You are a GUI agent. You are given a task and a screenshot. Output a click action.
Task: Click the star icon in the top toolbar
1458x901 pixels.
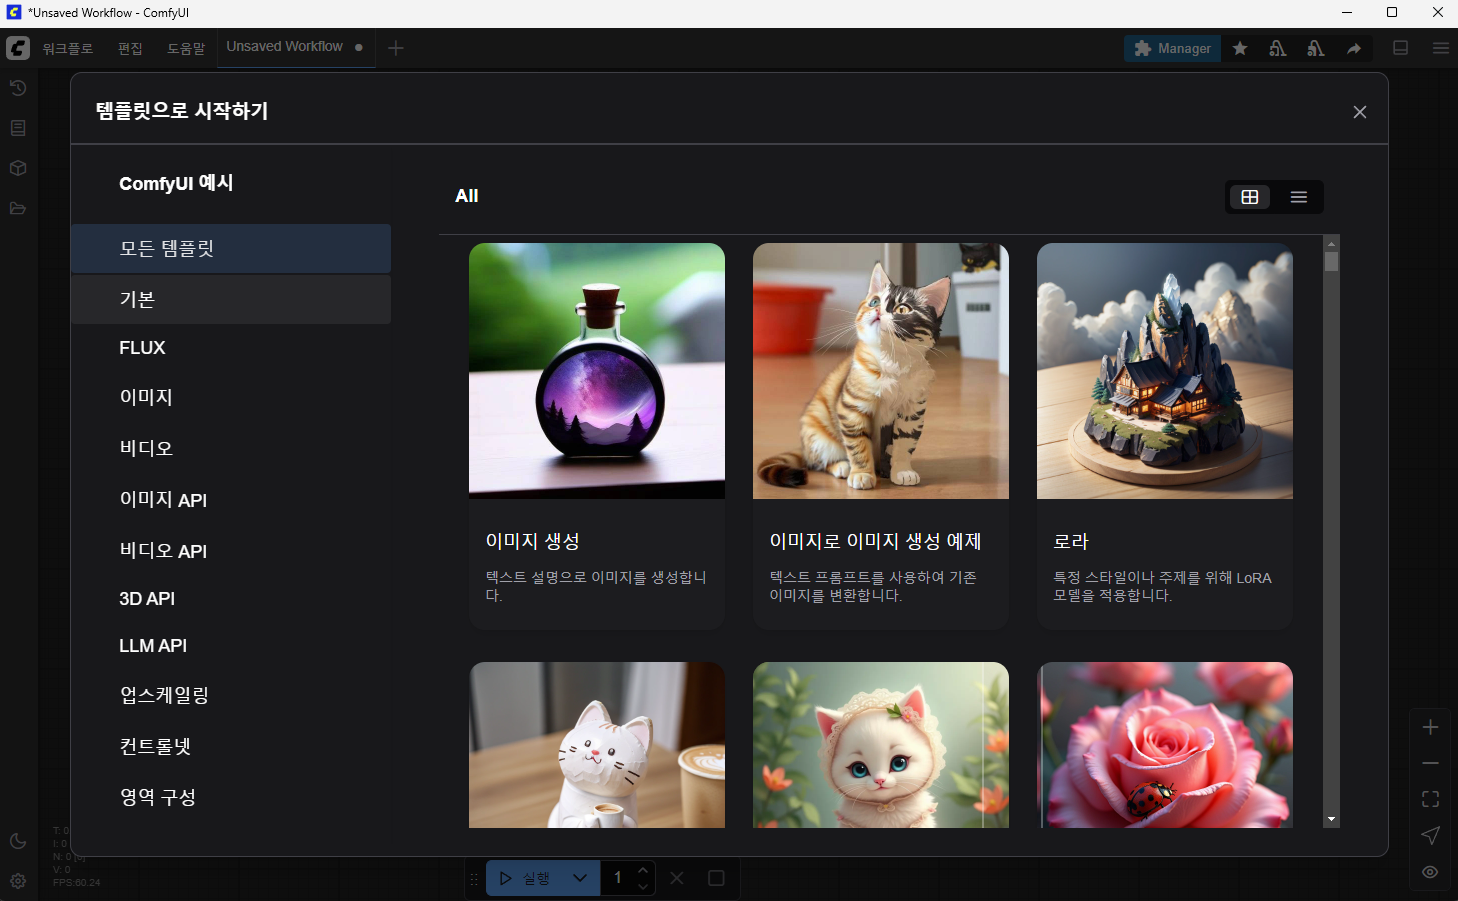(x=1240, y=48)
